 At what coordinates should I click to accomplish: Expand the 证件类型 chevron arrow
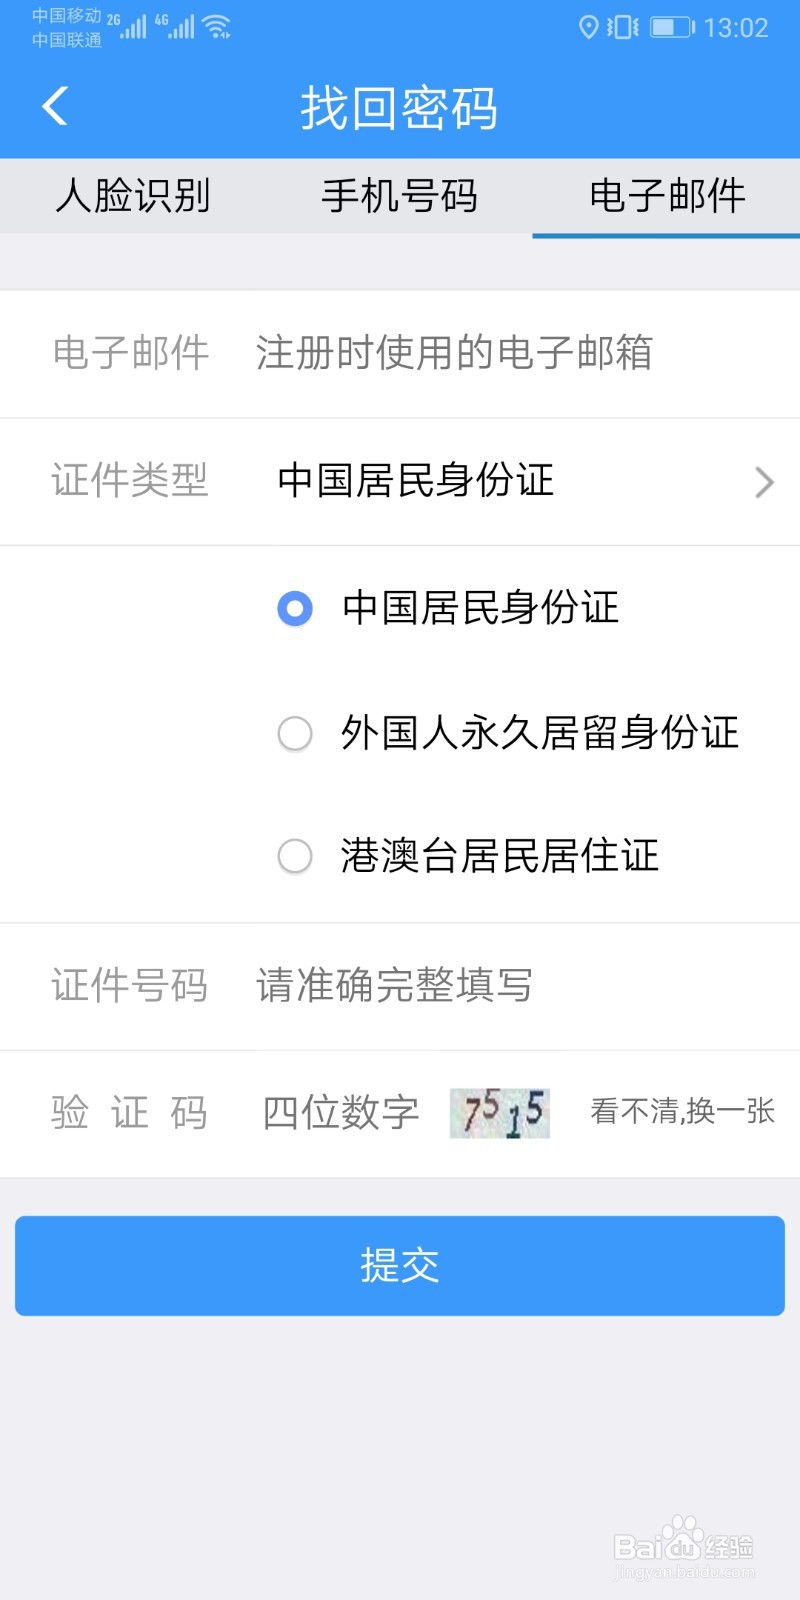coord(764,482)
